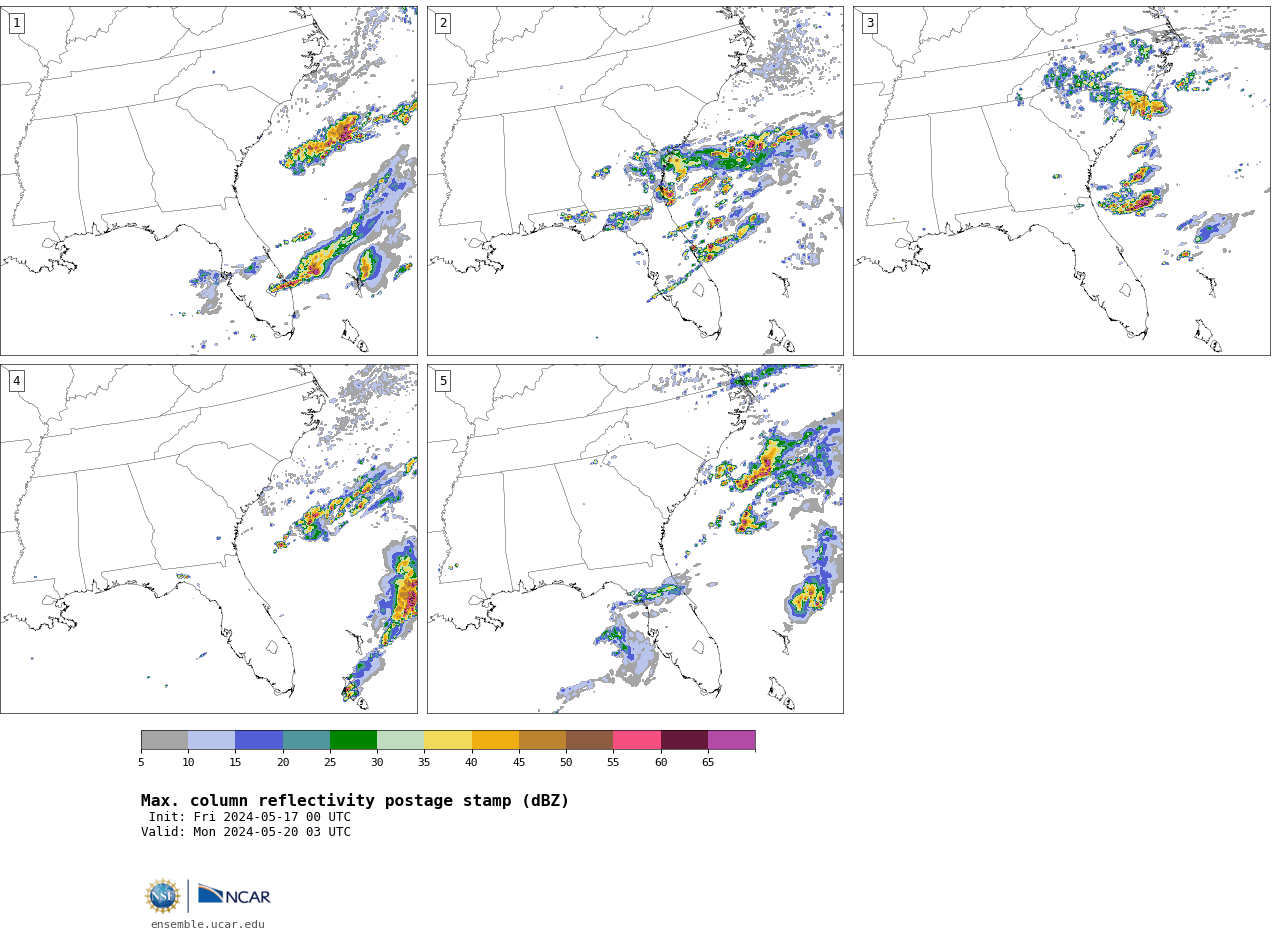Click the Valid: Mon 2024-05-20 03 UTC line
This screenshot has height=936, width=1280.
(246, 832)
